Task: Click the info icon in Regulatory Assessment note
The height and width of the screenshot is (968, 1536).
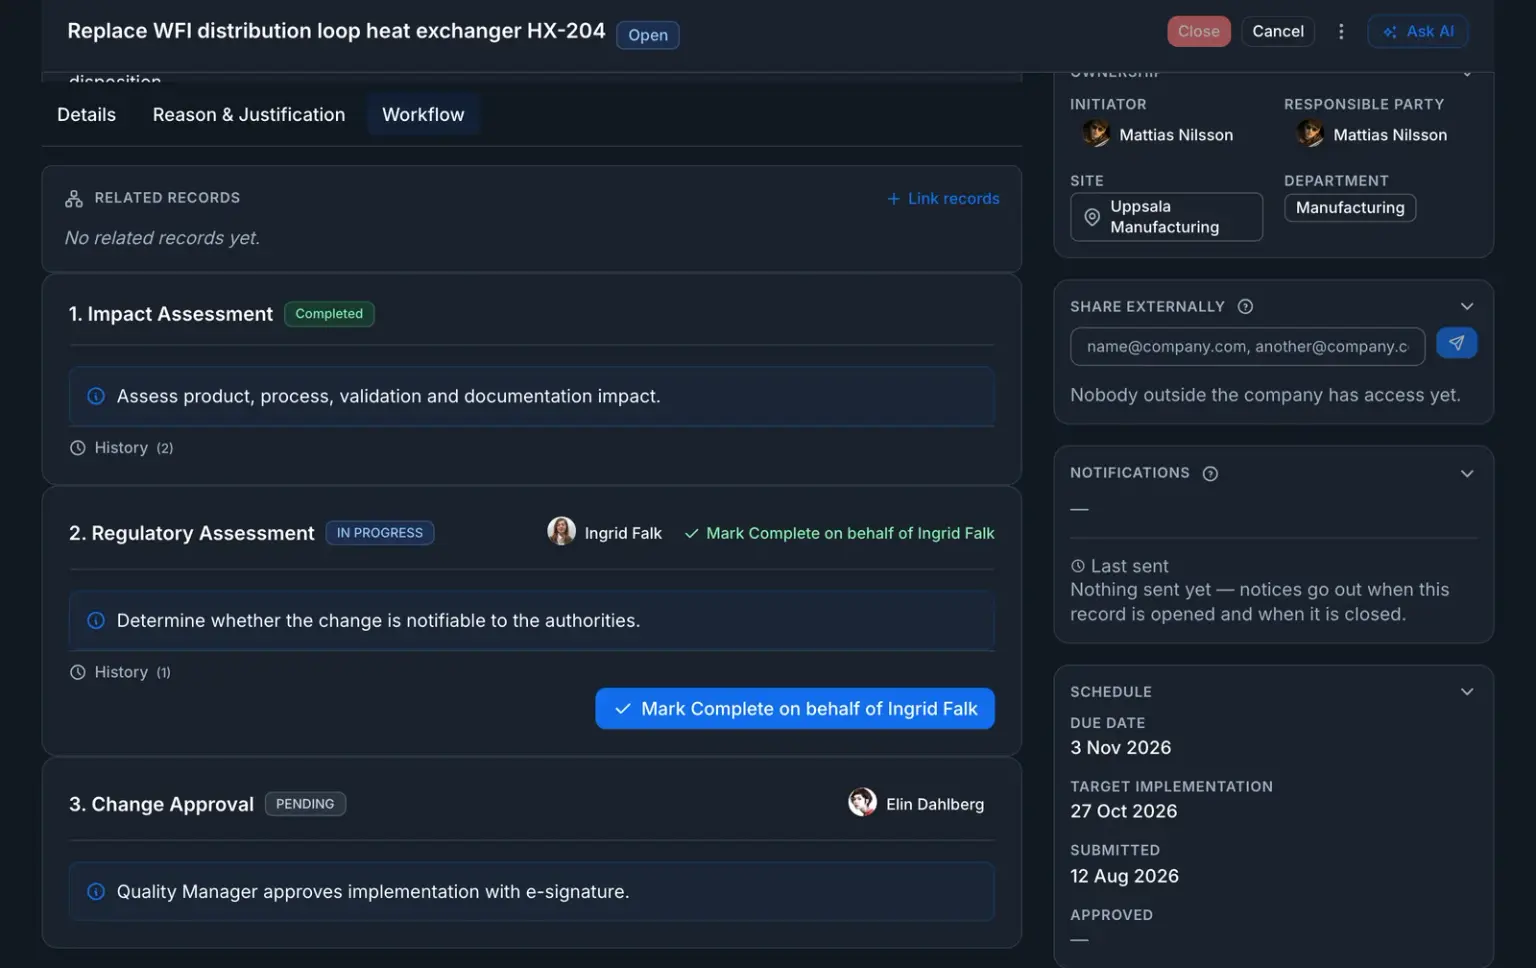Action: (x=96, y=621)
